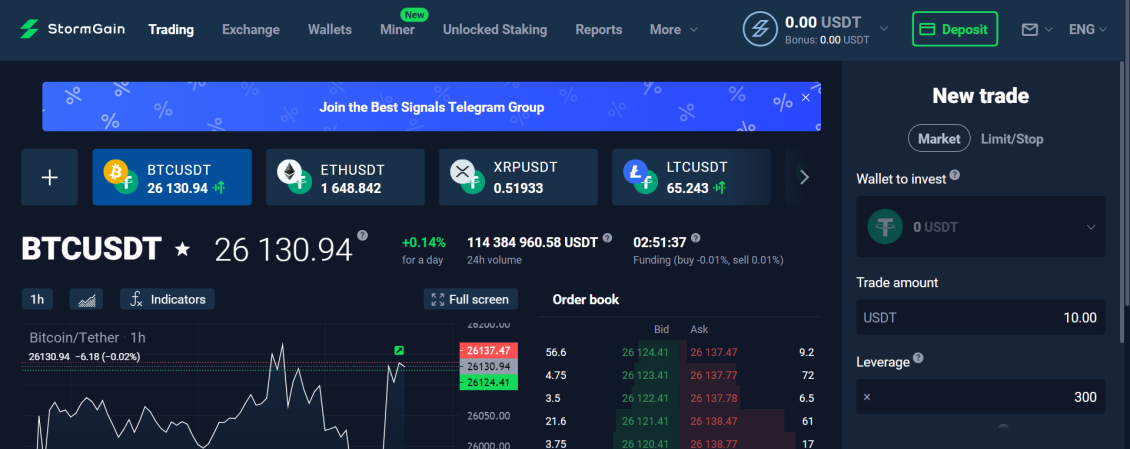Click the Trade amount USDT field

coord(980,318)
